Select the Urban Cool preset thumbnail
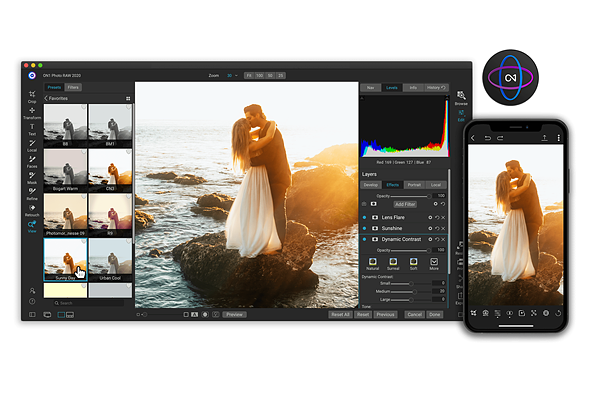 click(x=110, y=260)
